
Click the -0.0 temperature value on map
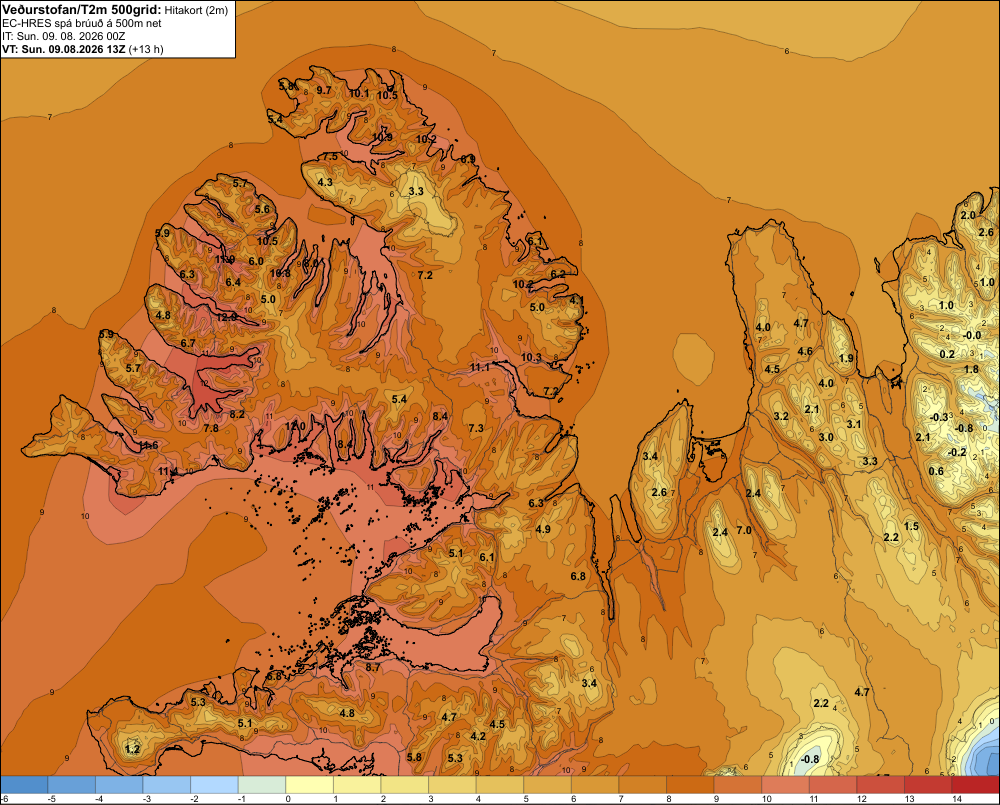[x=972, y=335]
